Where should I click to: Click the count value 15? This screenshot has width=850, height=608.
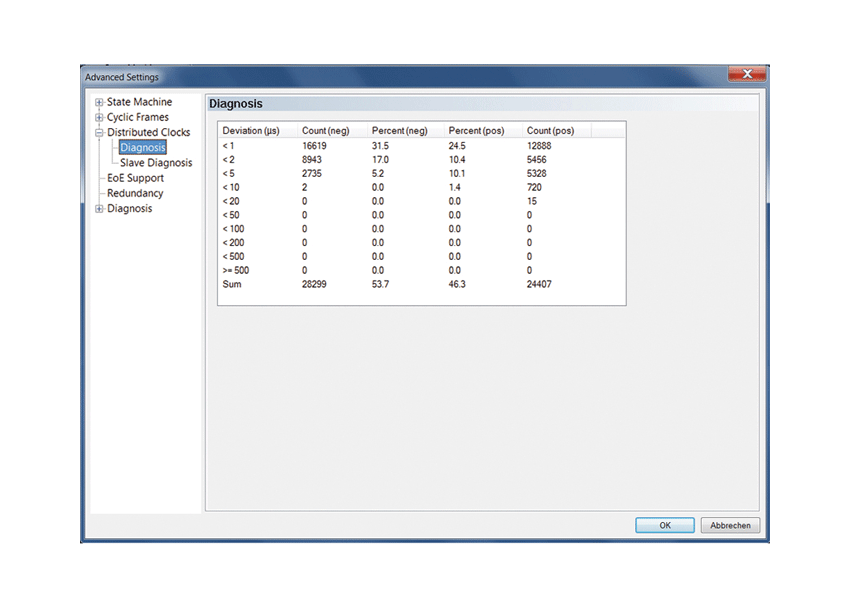tap(532, 201)
